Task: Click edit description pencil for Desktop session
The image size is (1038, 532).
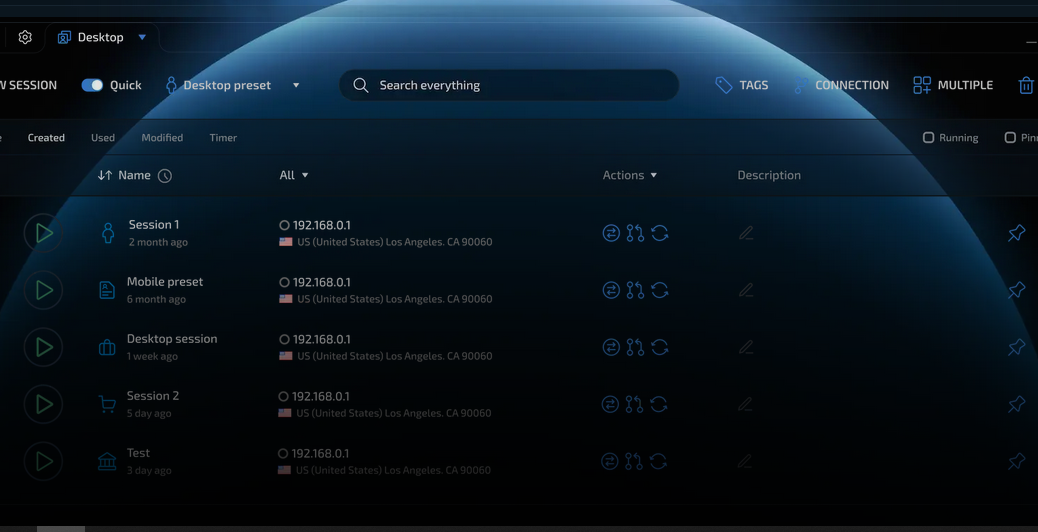Action: point(746,347)
